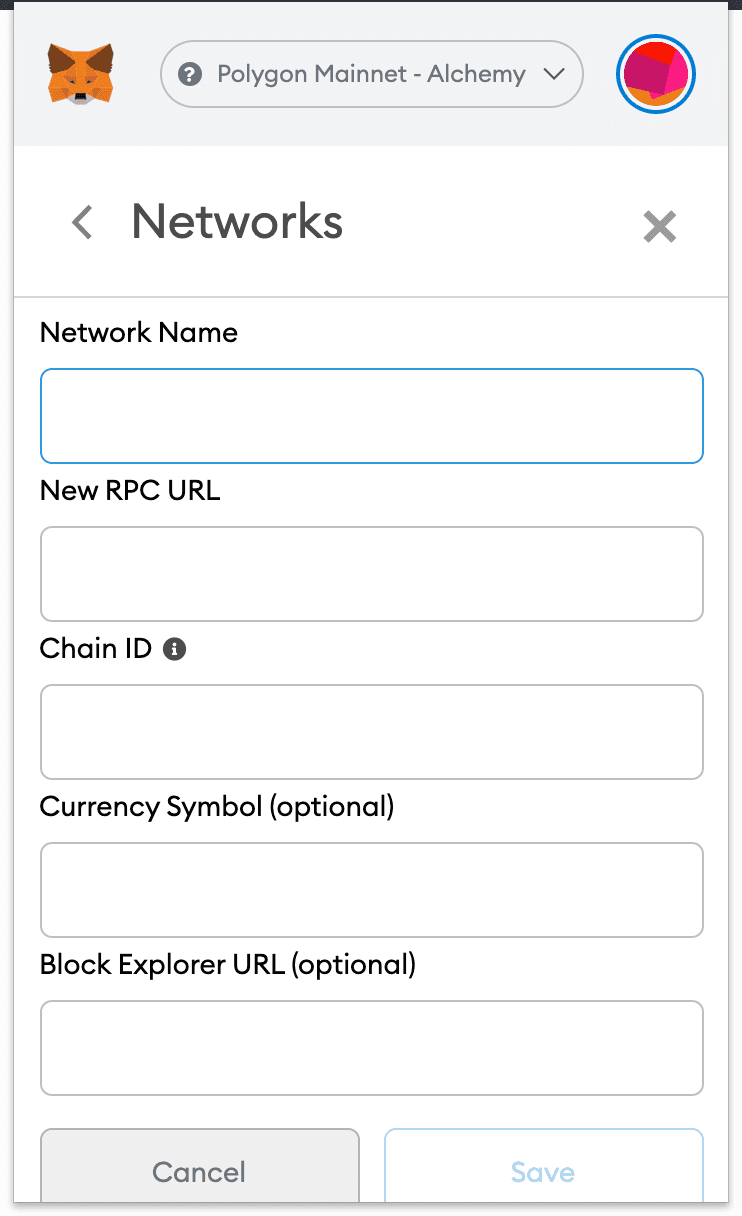Close the Networks panel with X
Screen dimensions: 742x1216
point(659,227)
